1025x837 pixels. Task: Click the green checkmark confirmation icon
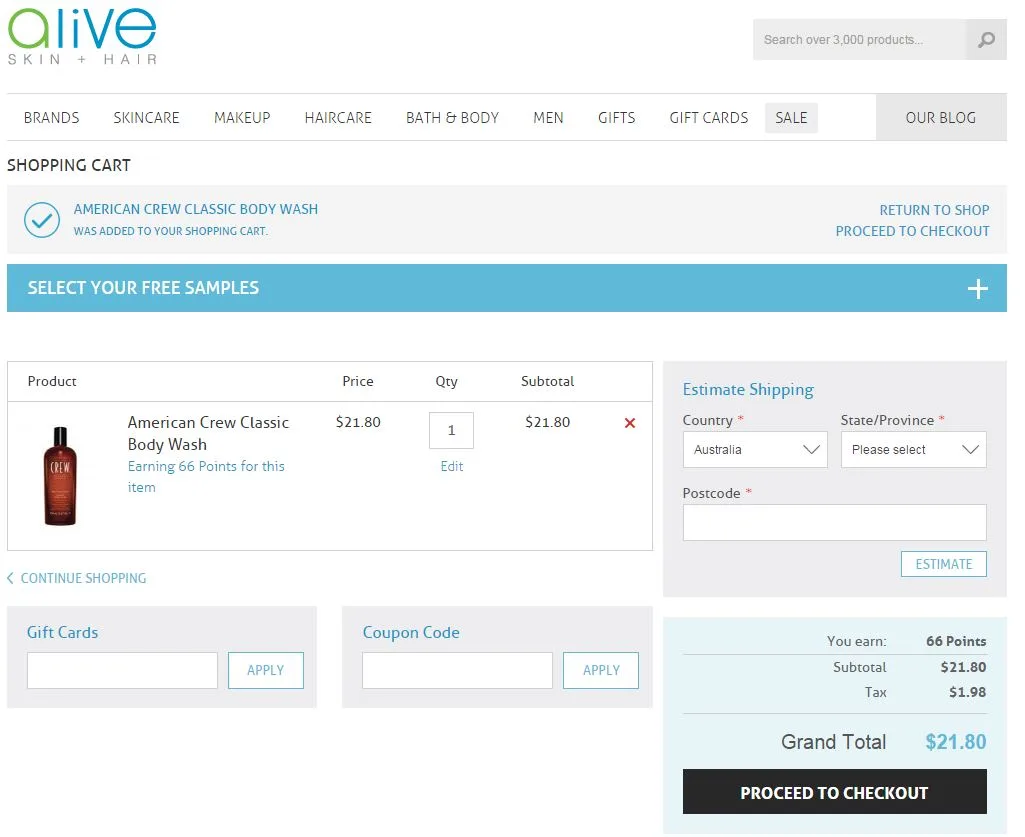[x=42, y=220]
